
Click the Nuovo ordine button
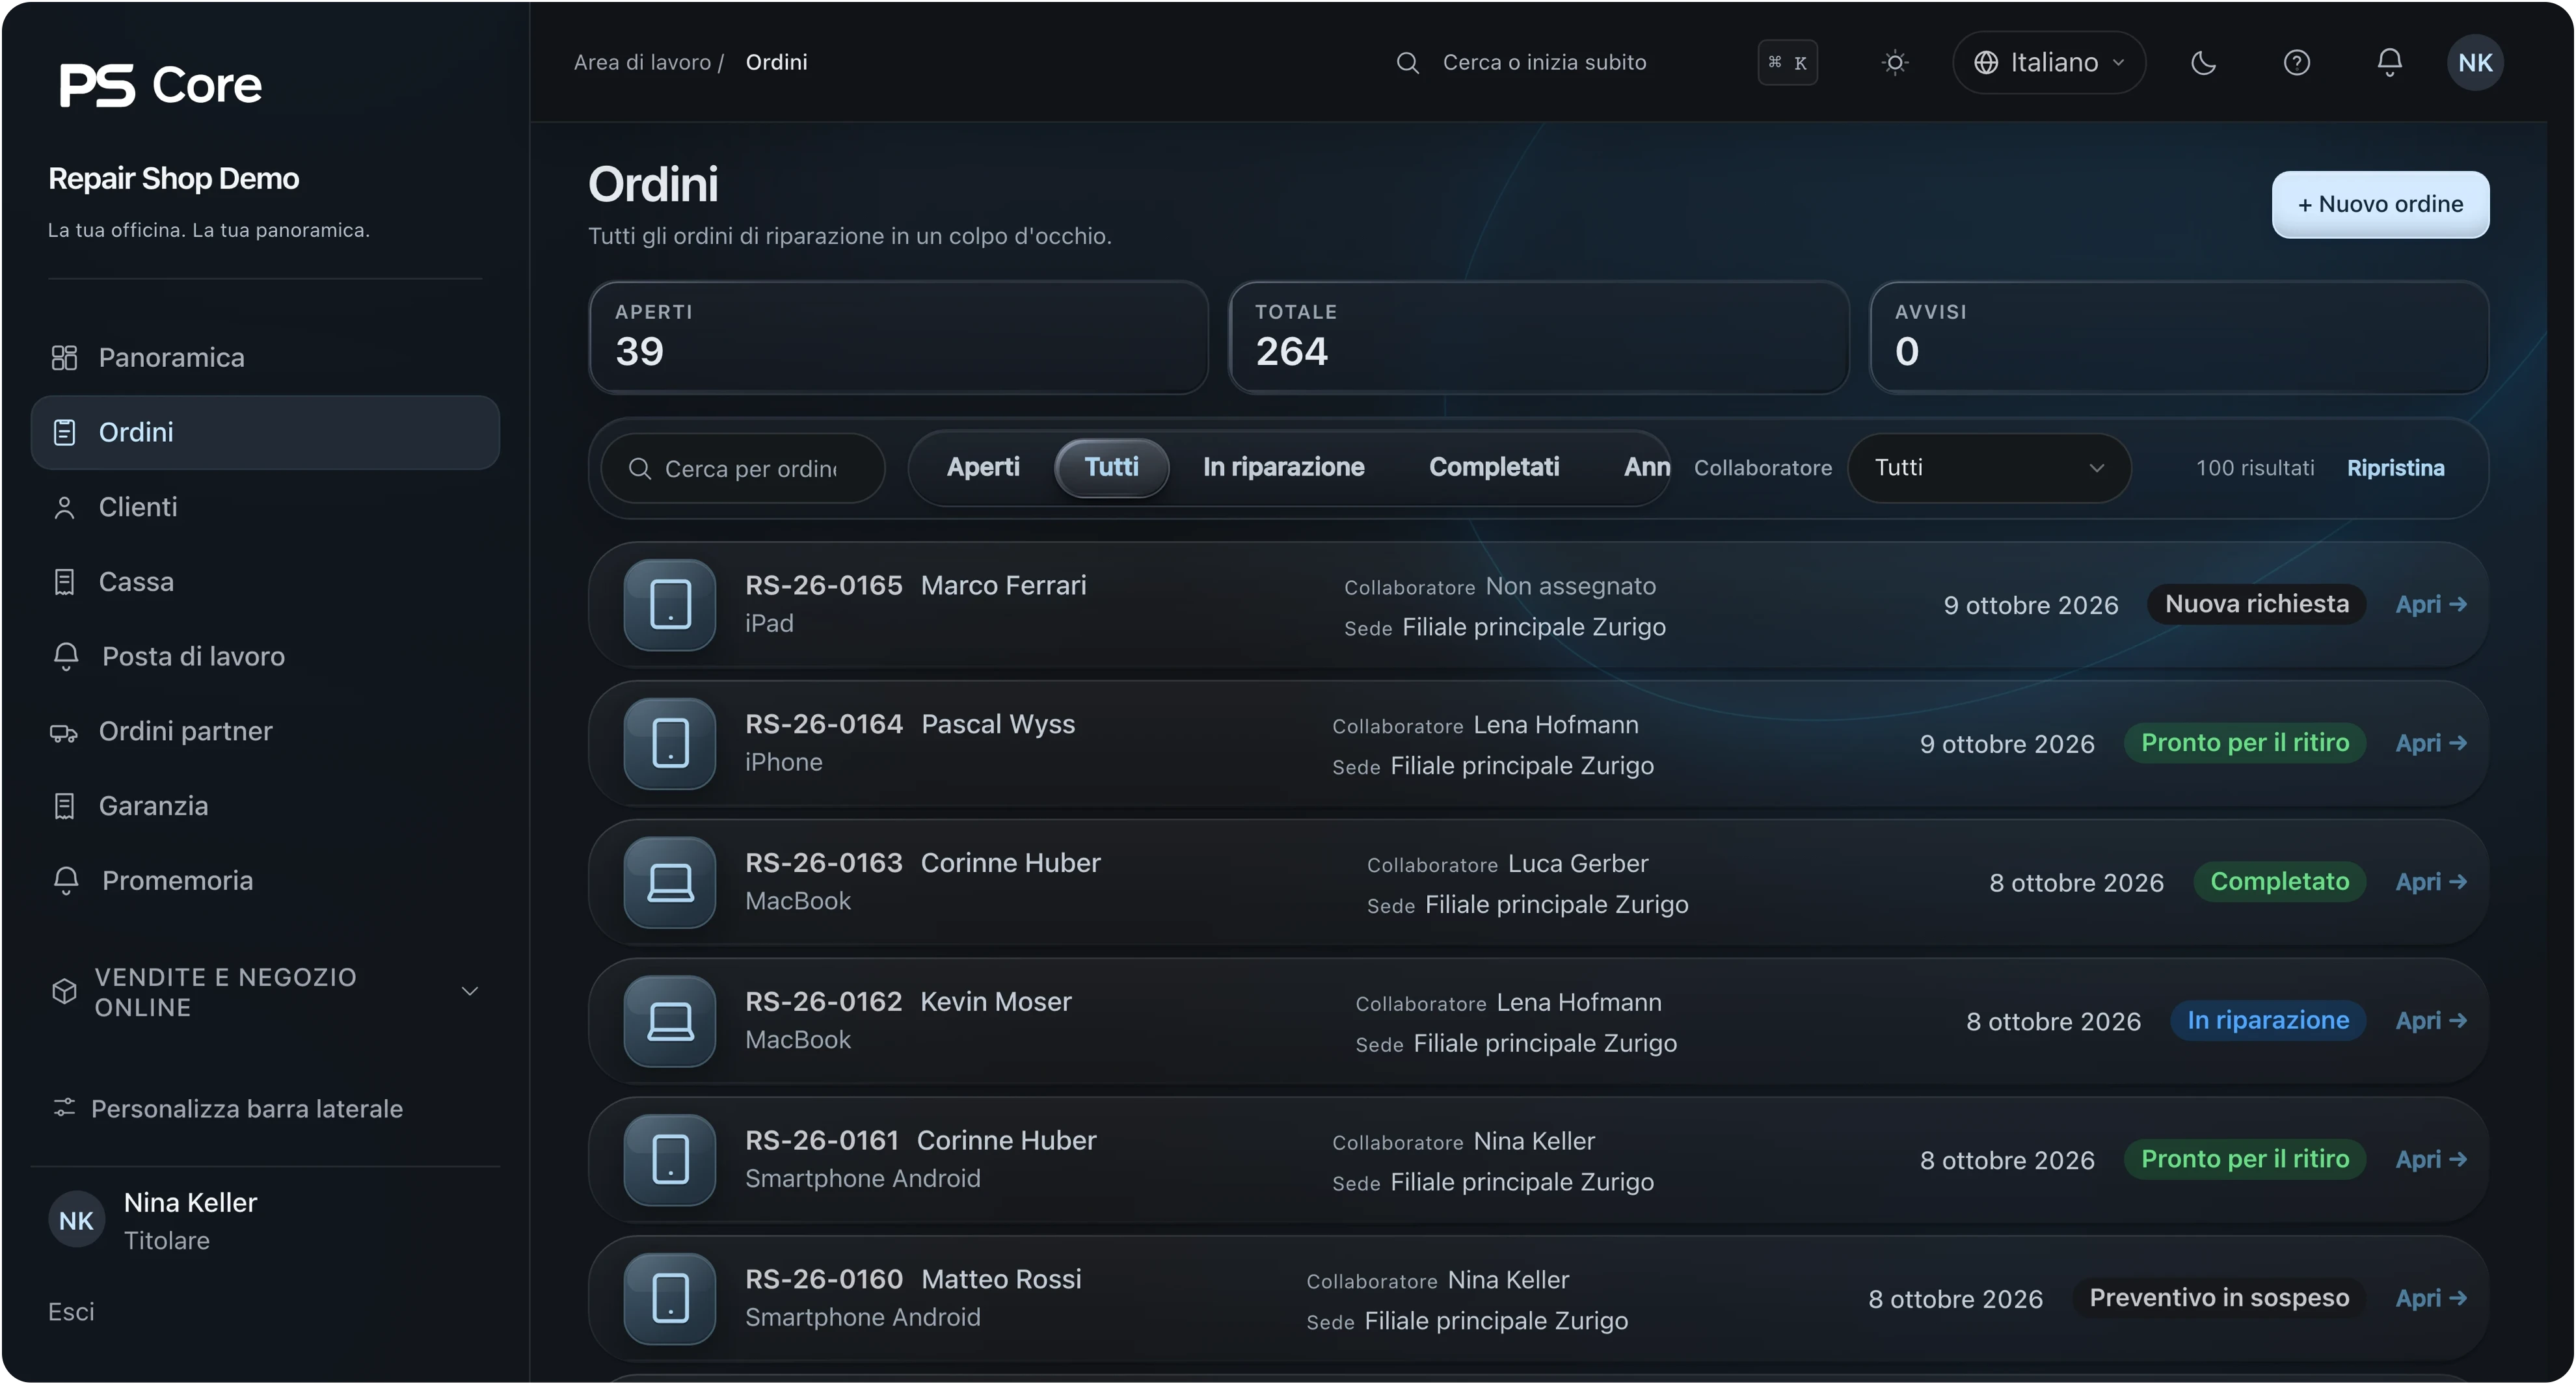2380,204
